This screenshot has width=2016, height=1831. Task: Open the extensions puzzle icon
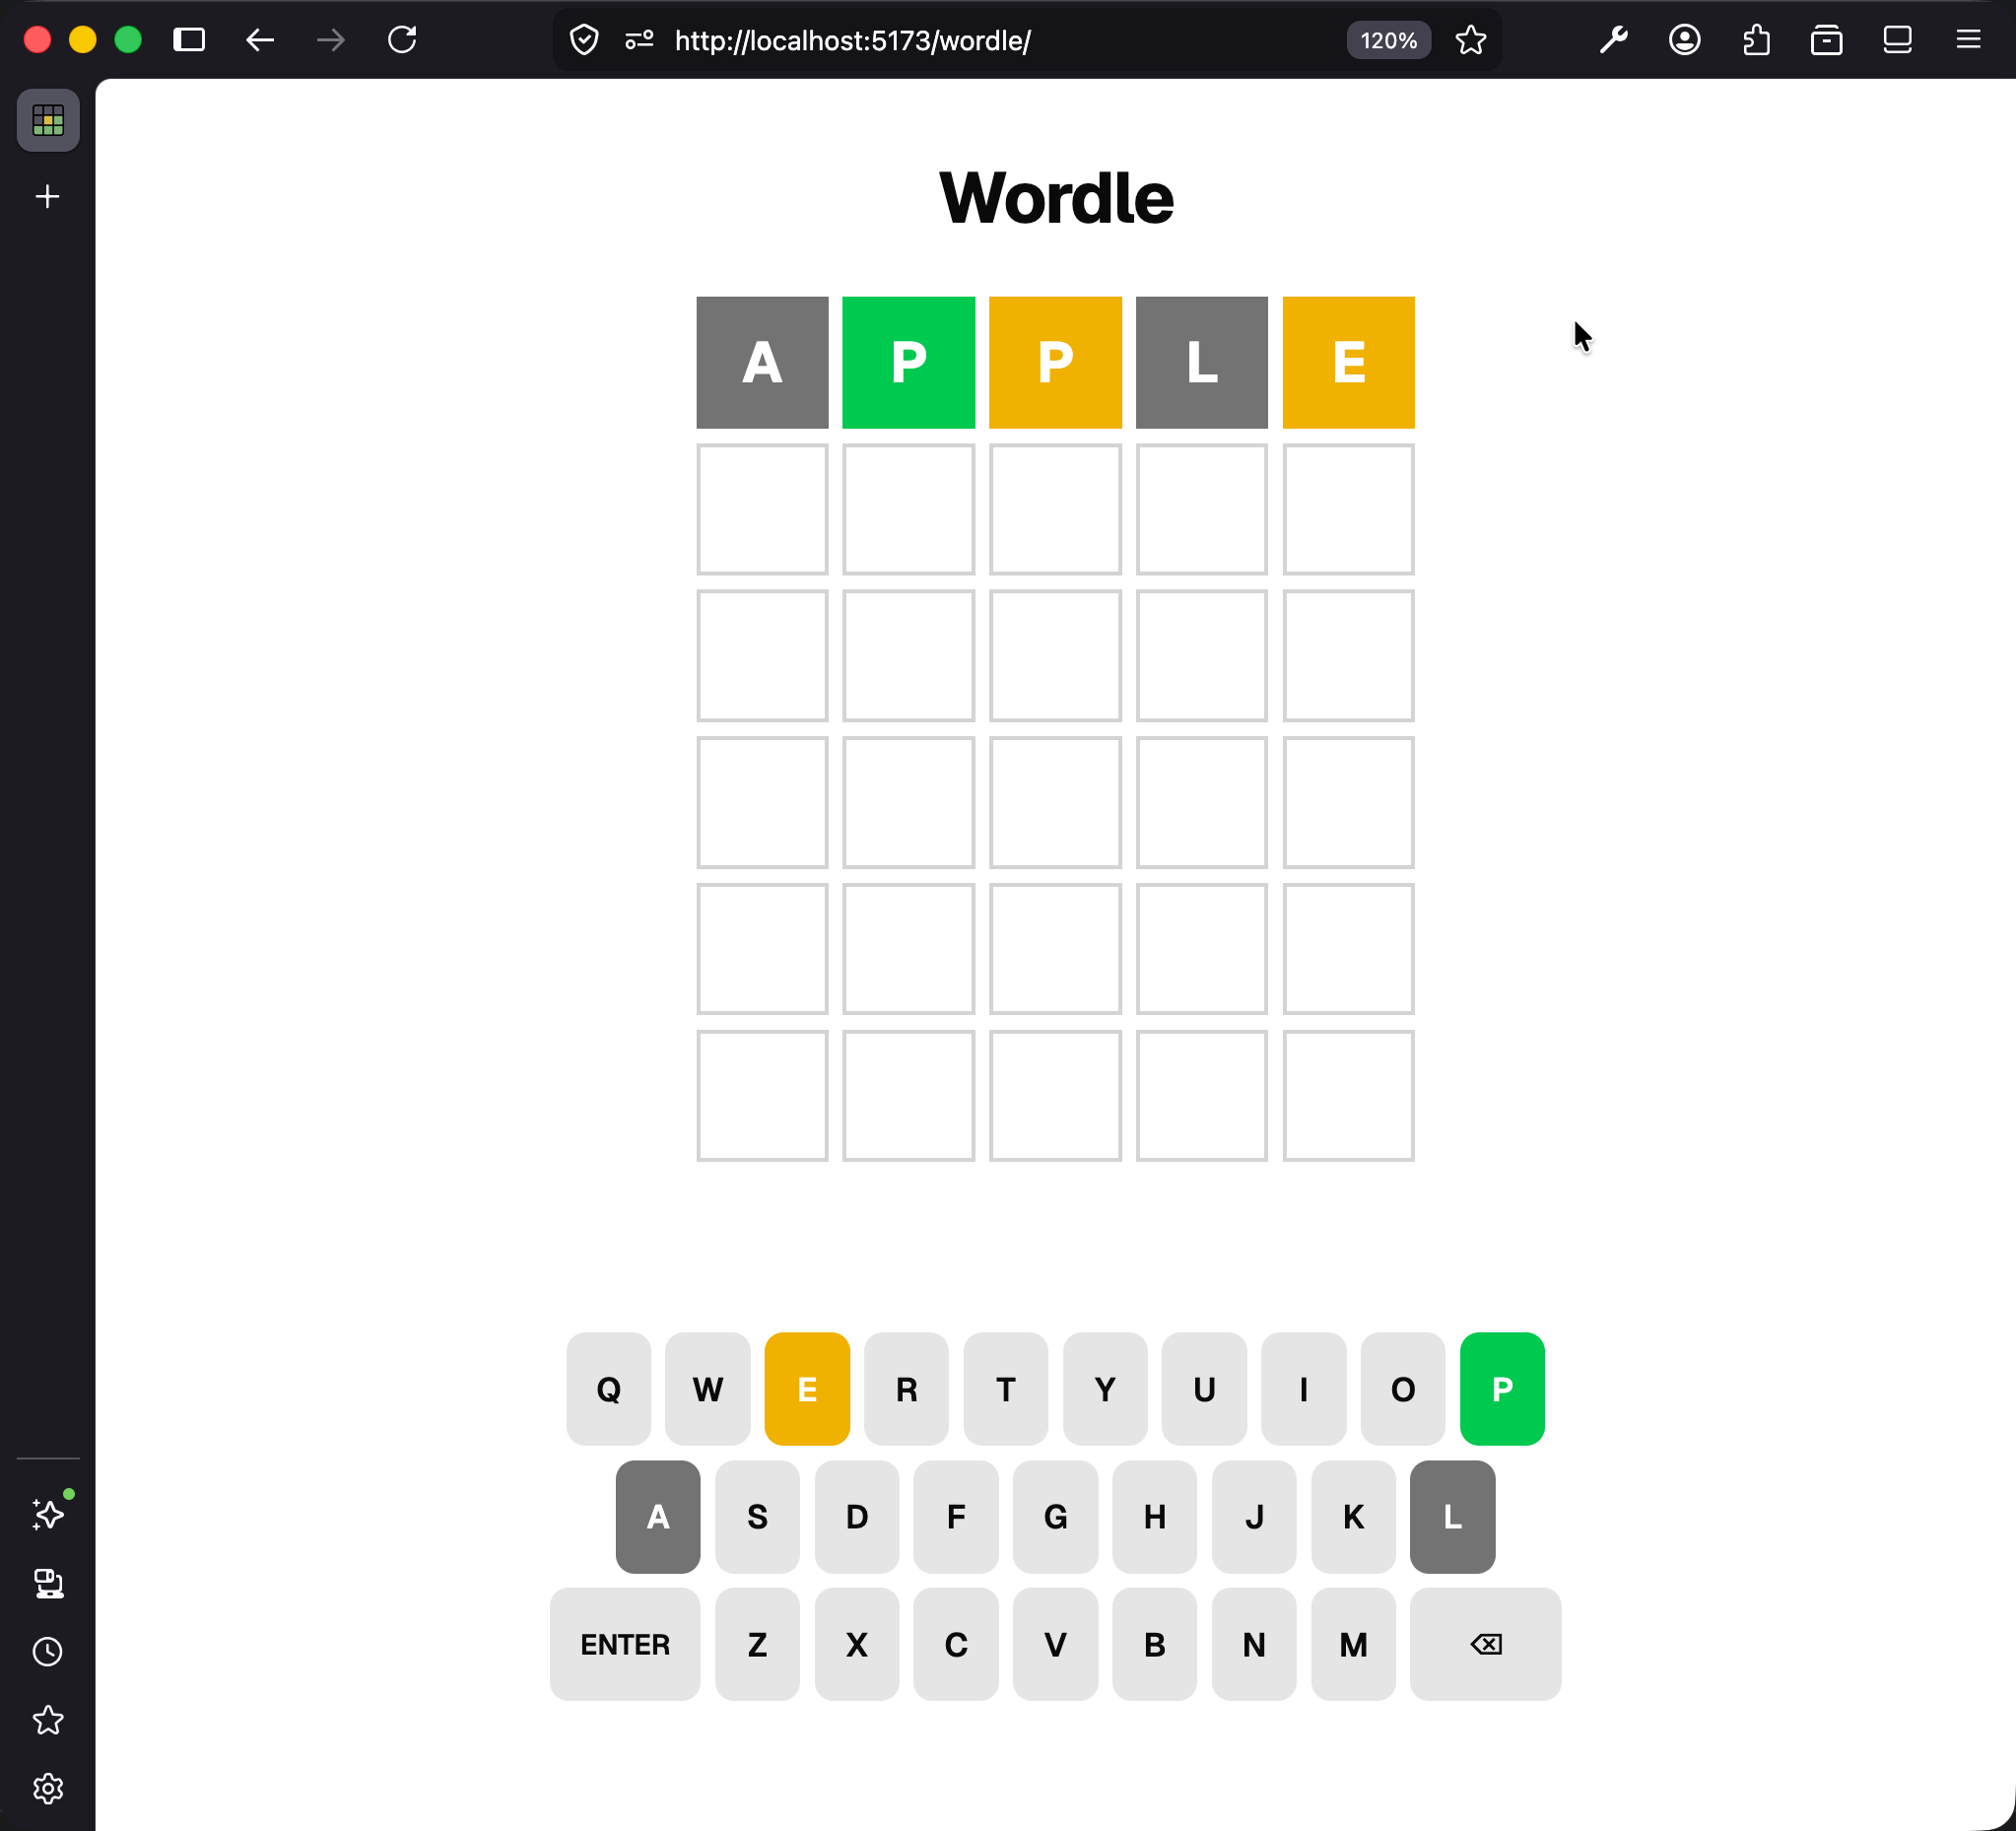point(1756,40)
